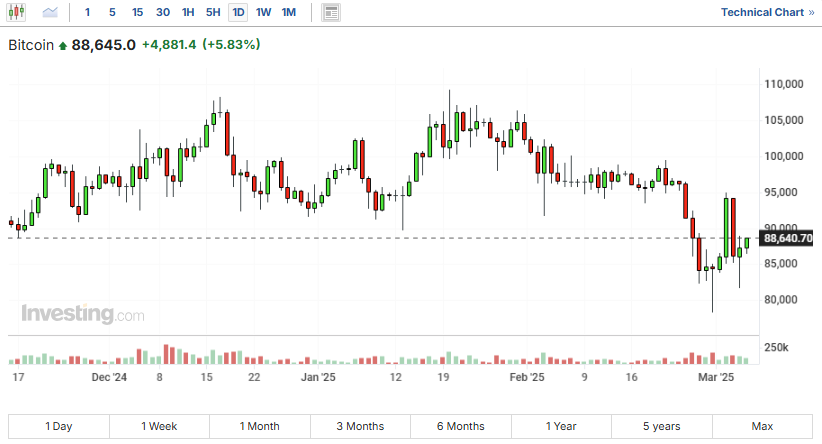The width and height of the screenshot is (822, 444).
Task: Select the 1M interval in top toolbar
Action: pos(288,12)
